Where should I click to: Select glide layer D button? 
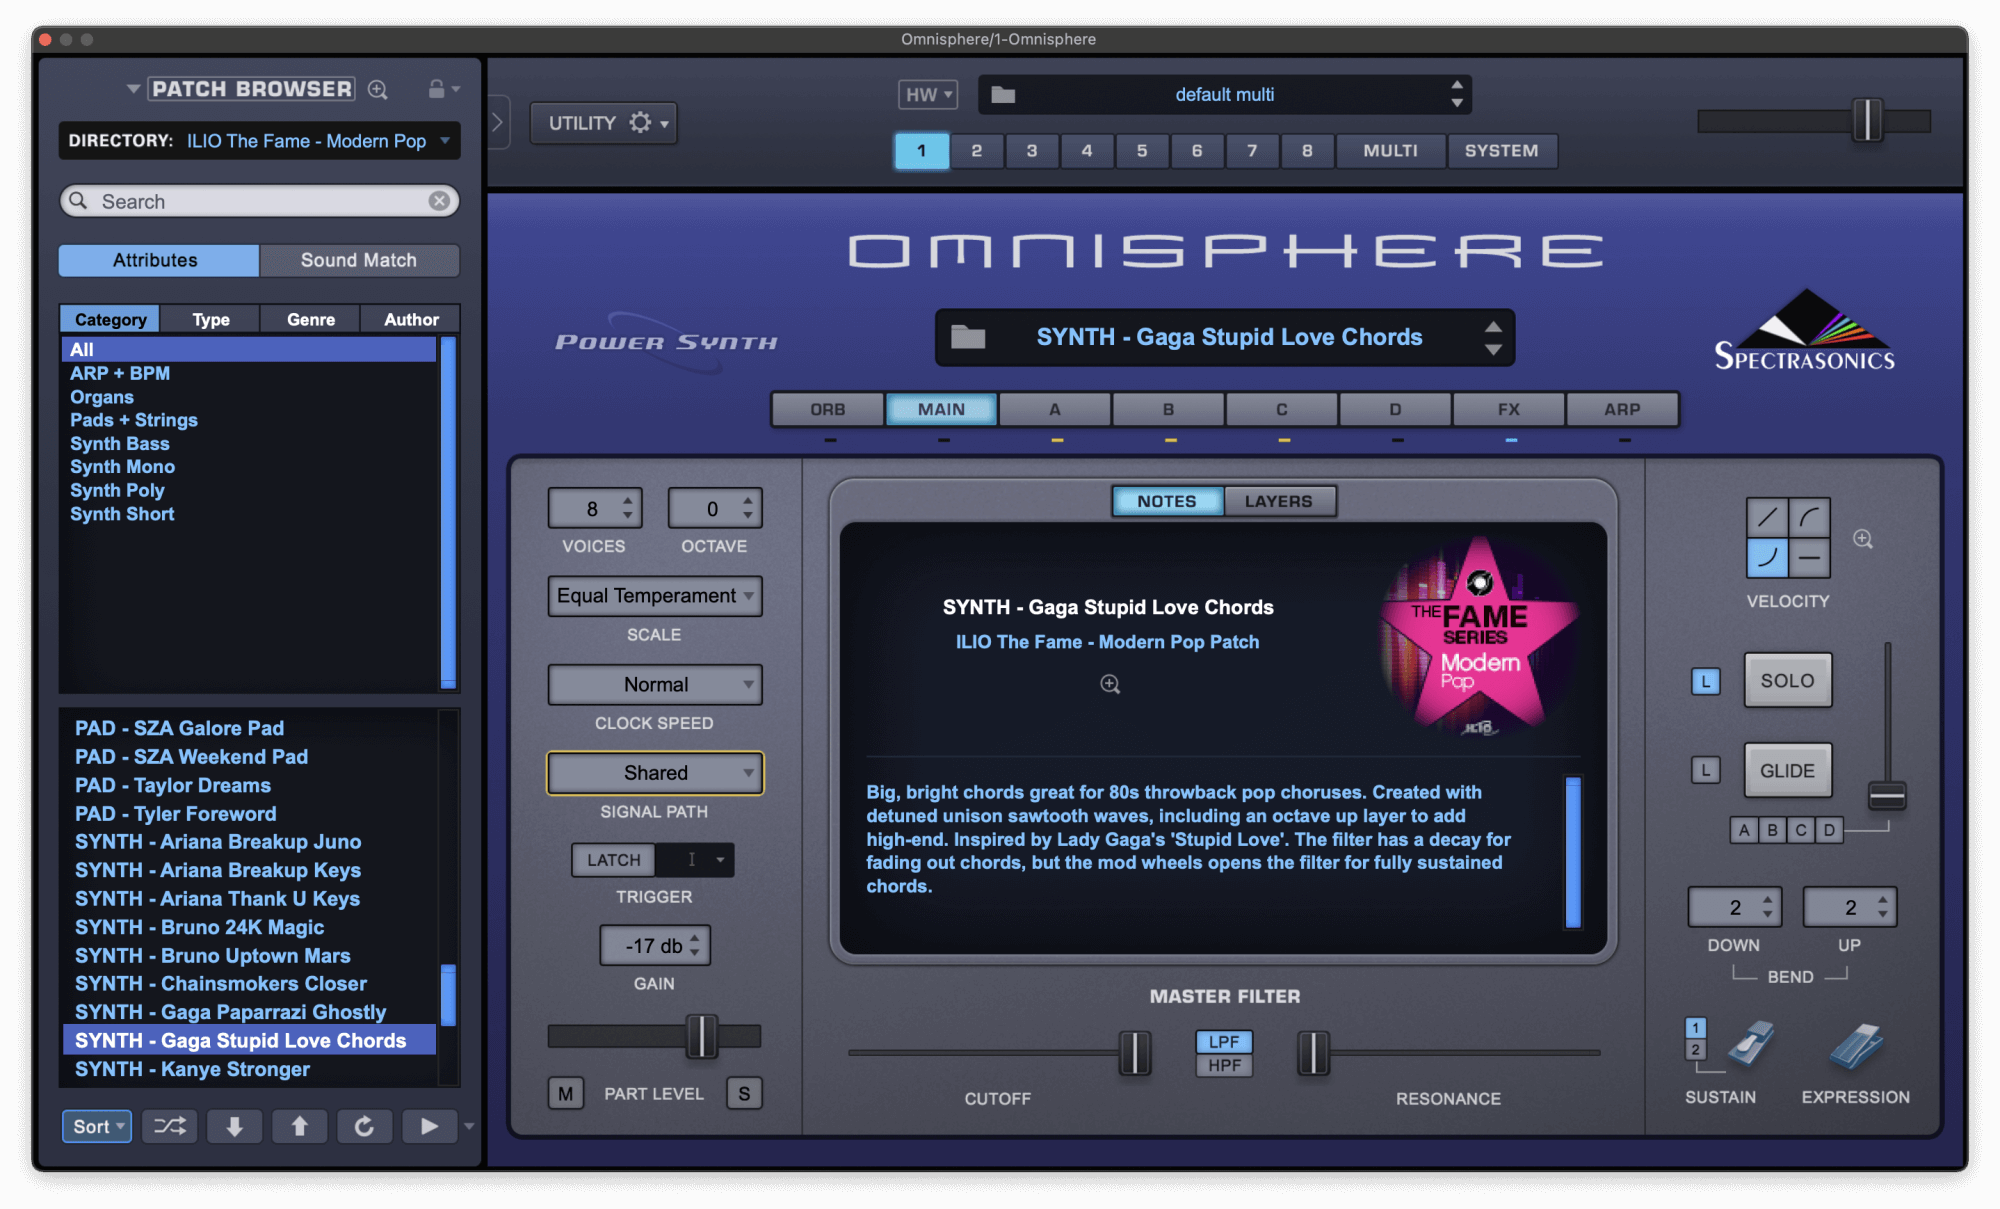click(1829, 830)
